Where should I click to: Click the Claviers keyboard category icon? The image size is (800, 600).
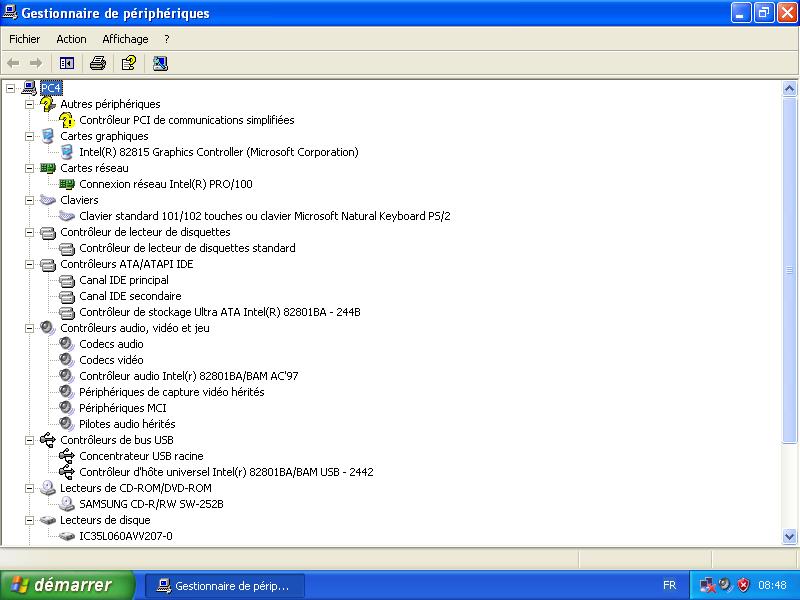(47, 200)
